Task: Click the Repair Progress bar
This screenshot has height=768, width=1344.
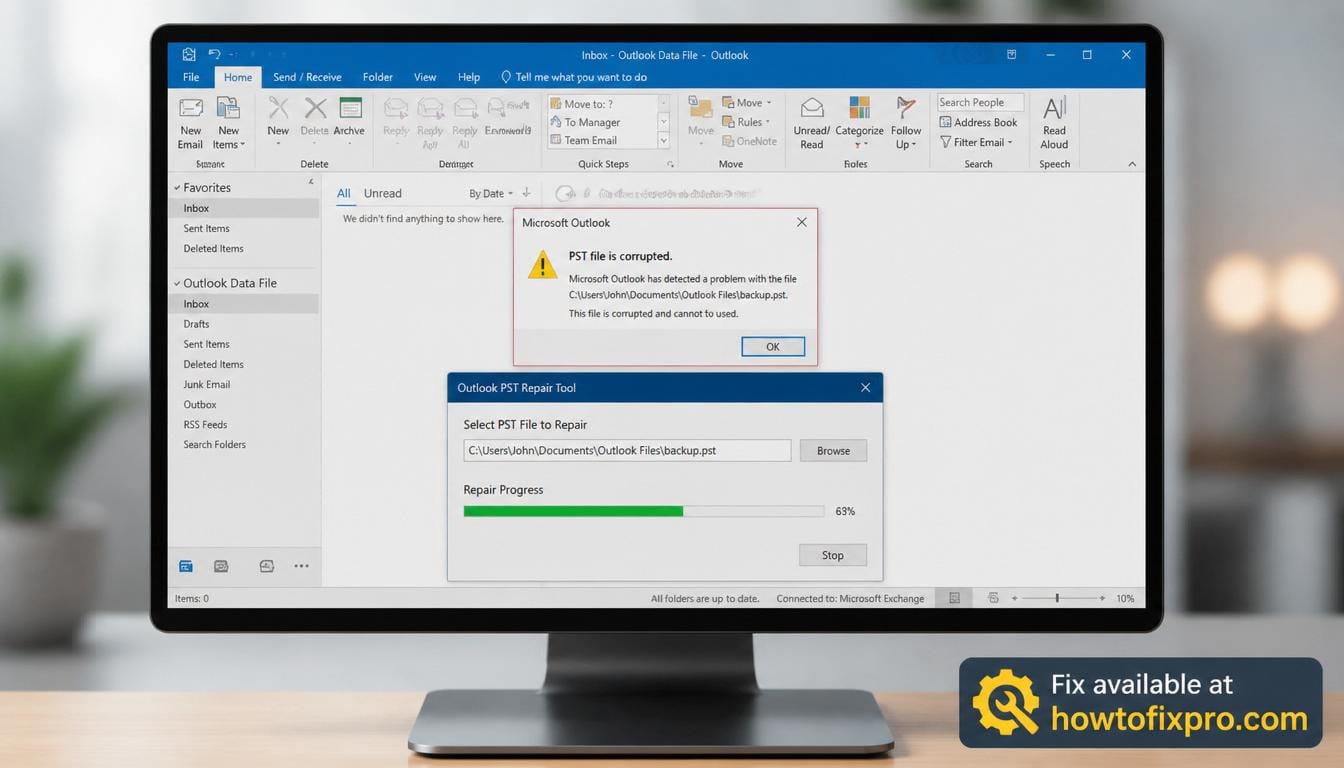Action: tap(644, 511)
